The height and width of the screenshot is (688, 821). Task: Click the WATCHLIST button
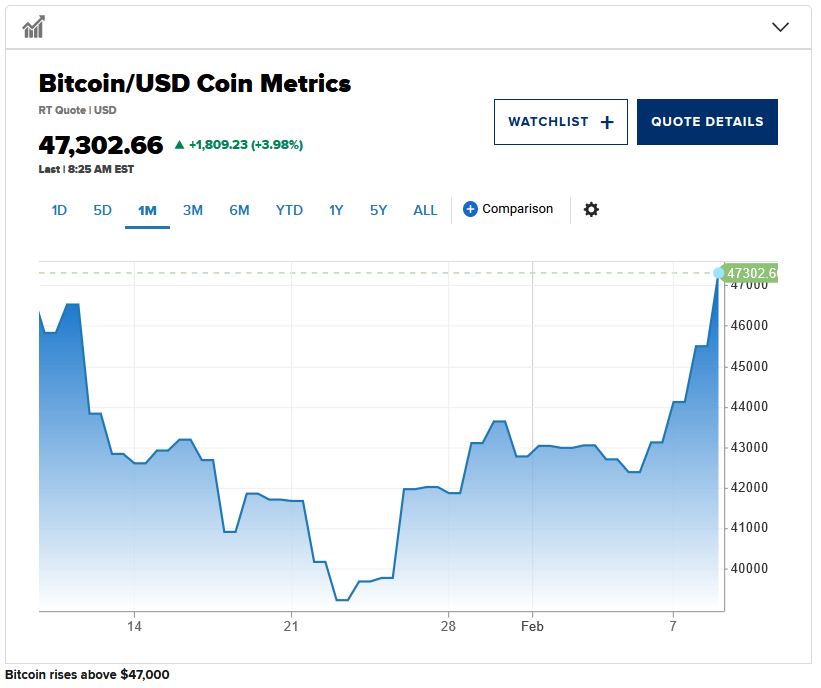561,121
